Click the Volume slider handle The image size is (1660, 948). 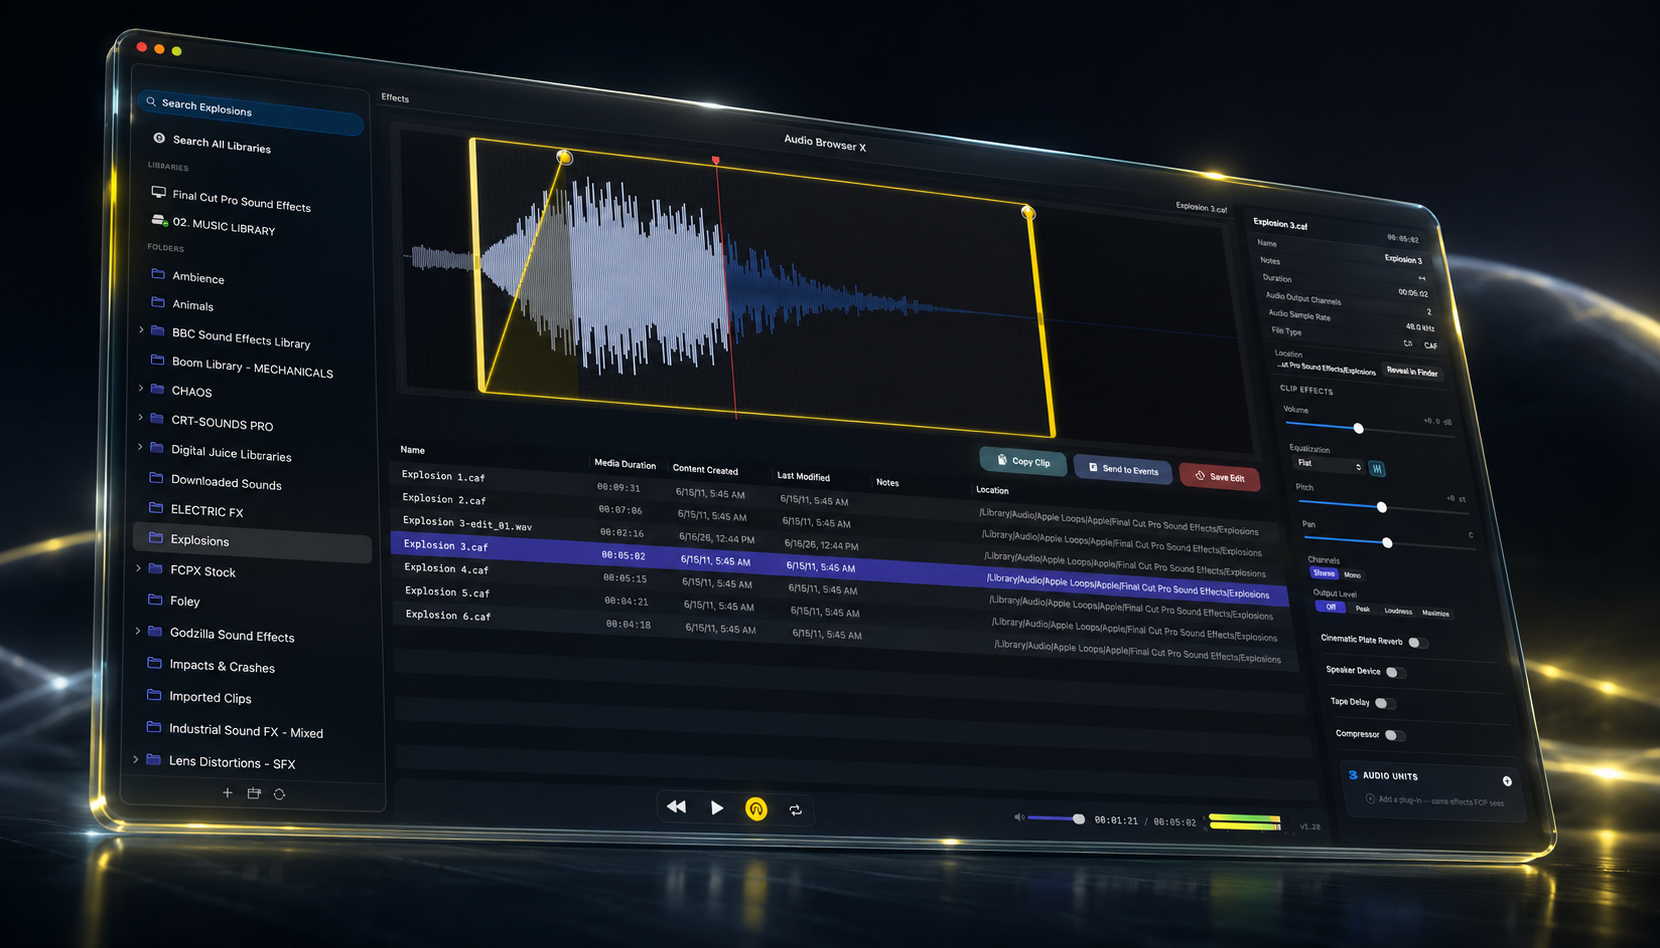coord(1358,428)
